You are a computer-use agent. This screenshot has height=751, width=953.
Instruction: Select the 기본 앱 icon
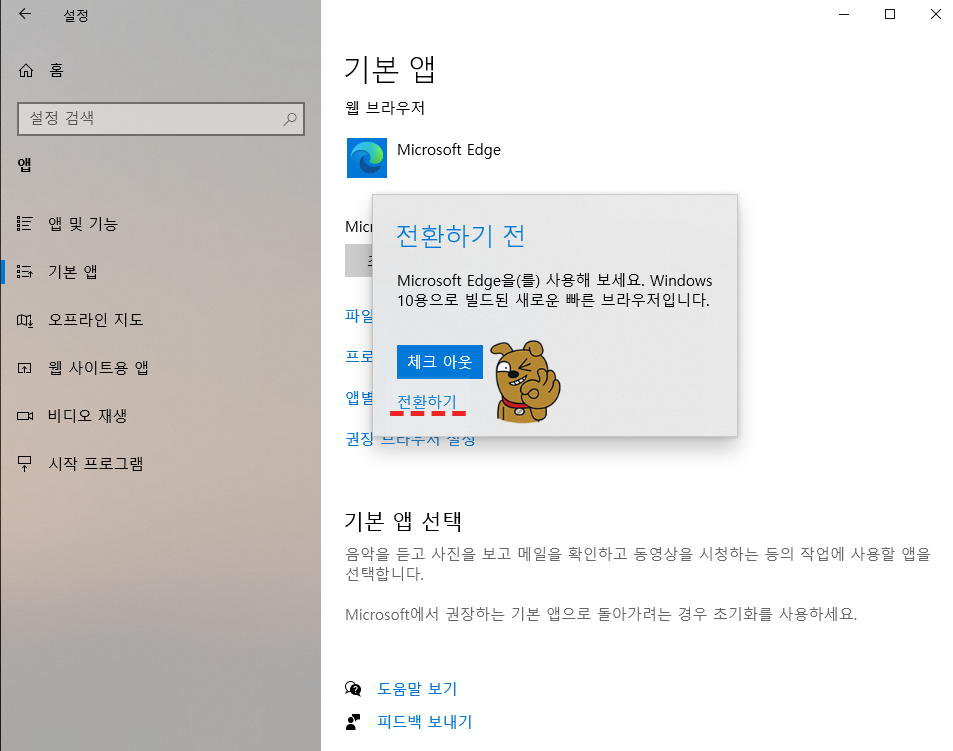point(25,272)
